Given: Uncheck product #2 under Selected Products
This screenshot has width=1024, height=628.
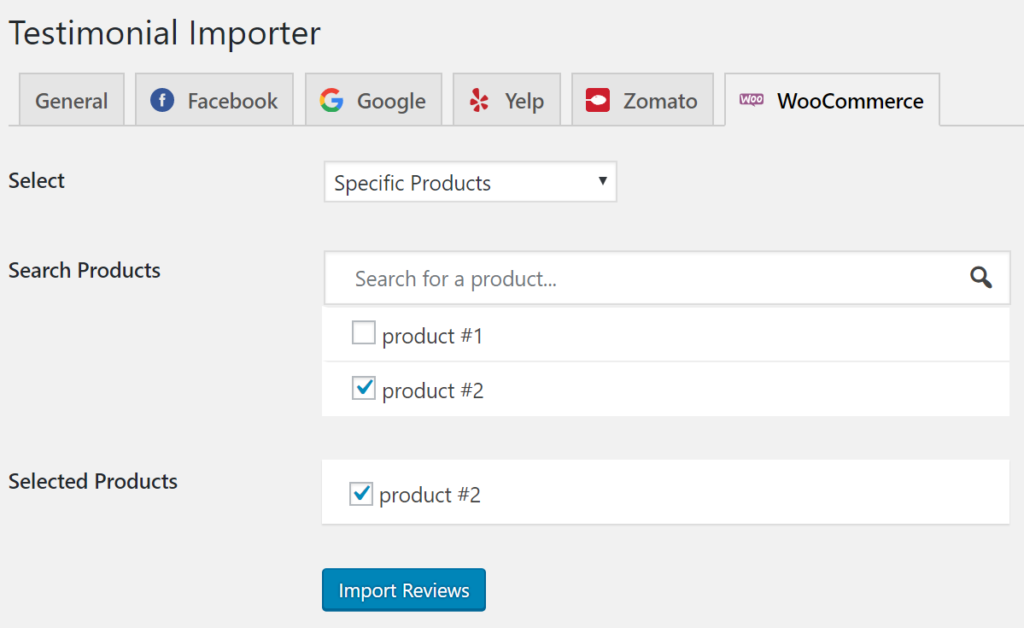Looking at the screenshot, I should coord(360,494).
